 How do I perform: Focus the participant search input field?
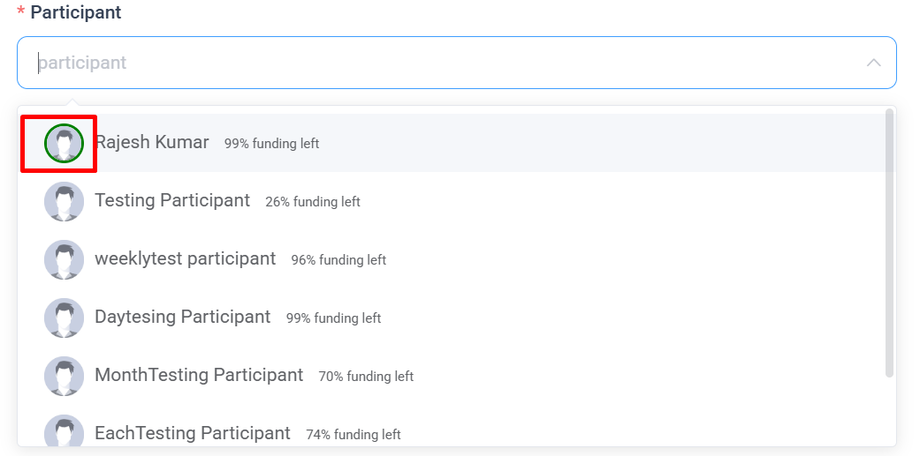pyautogui.click(x=440, y=63)
